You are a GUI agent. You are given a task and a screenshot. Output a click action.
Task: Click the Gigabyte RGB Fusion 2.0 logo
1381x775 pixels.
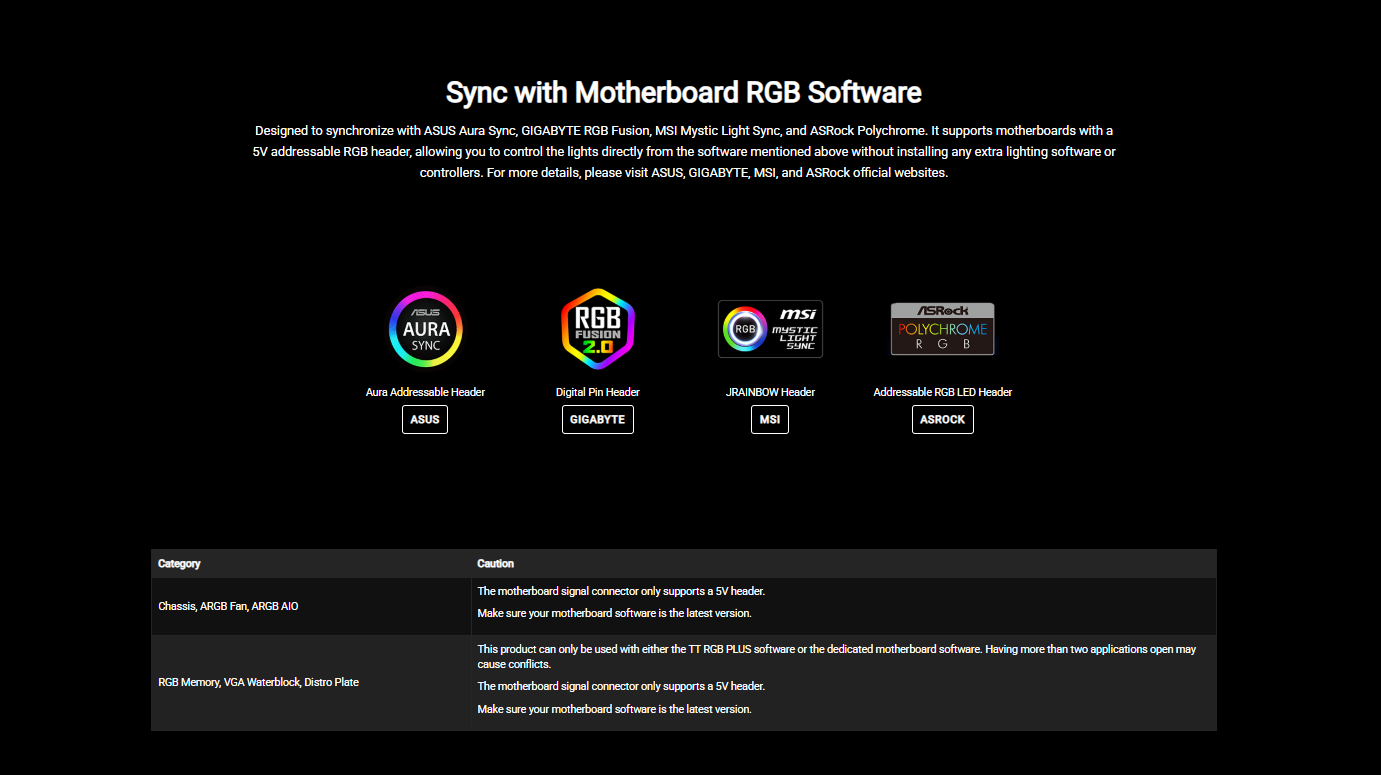tap(598, 329)
